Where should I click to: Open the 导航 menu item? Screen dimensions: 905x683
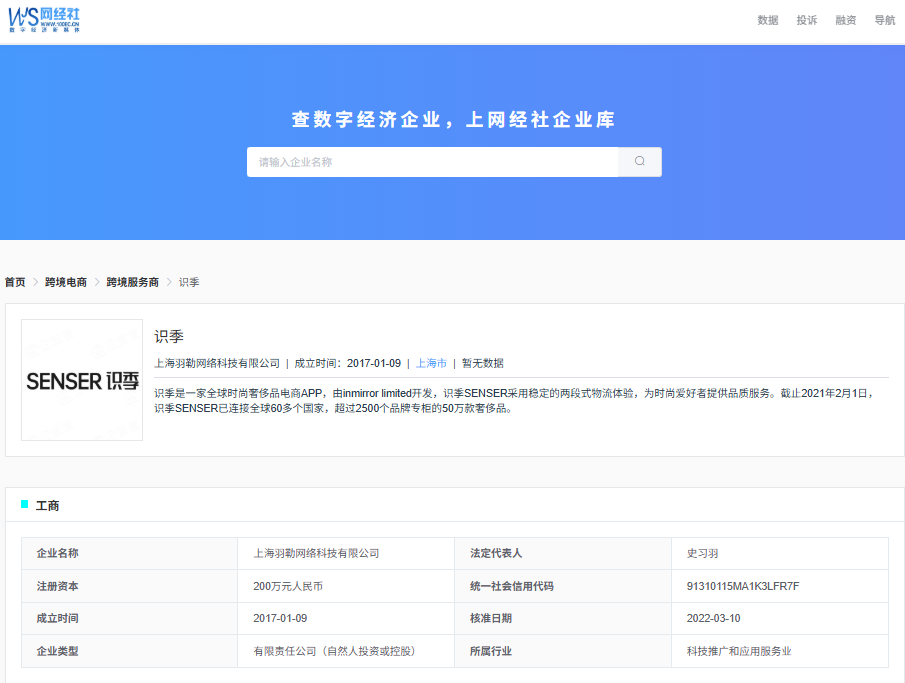point(884,20)
